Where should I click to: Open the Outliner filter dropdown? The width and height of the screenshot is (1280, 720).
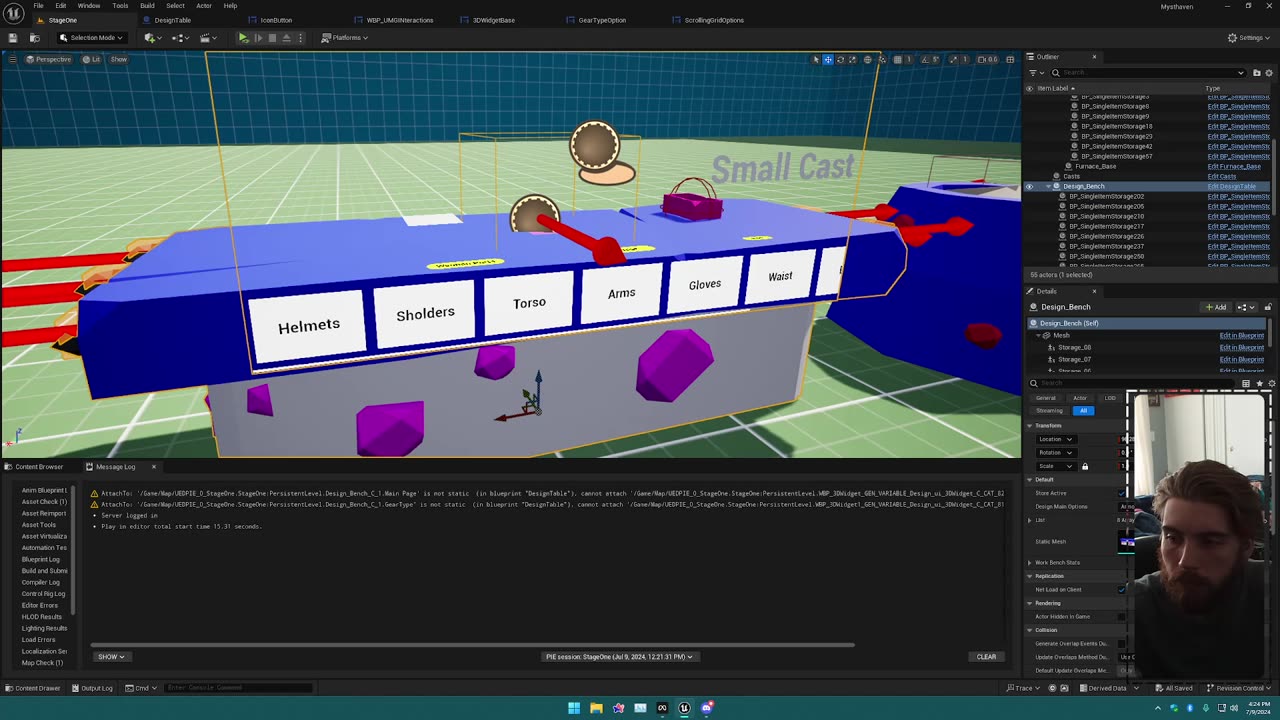click(1035, 72)
